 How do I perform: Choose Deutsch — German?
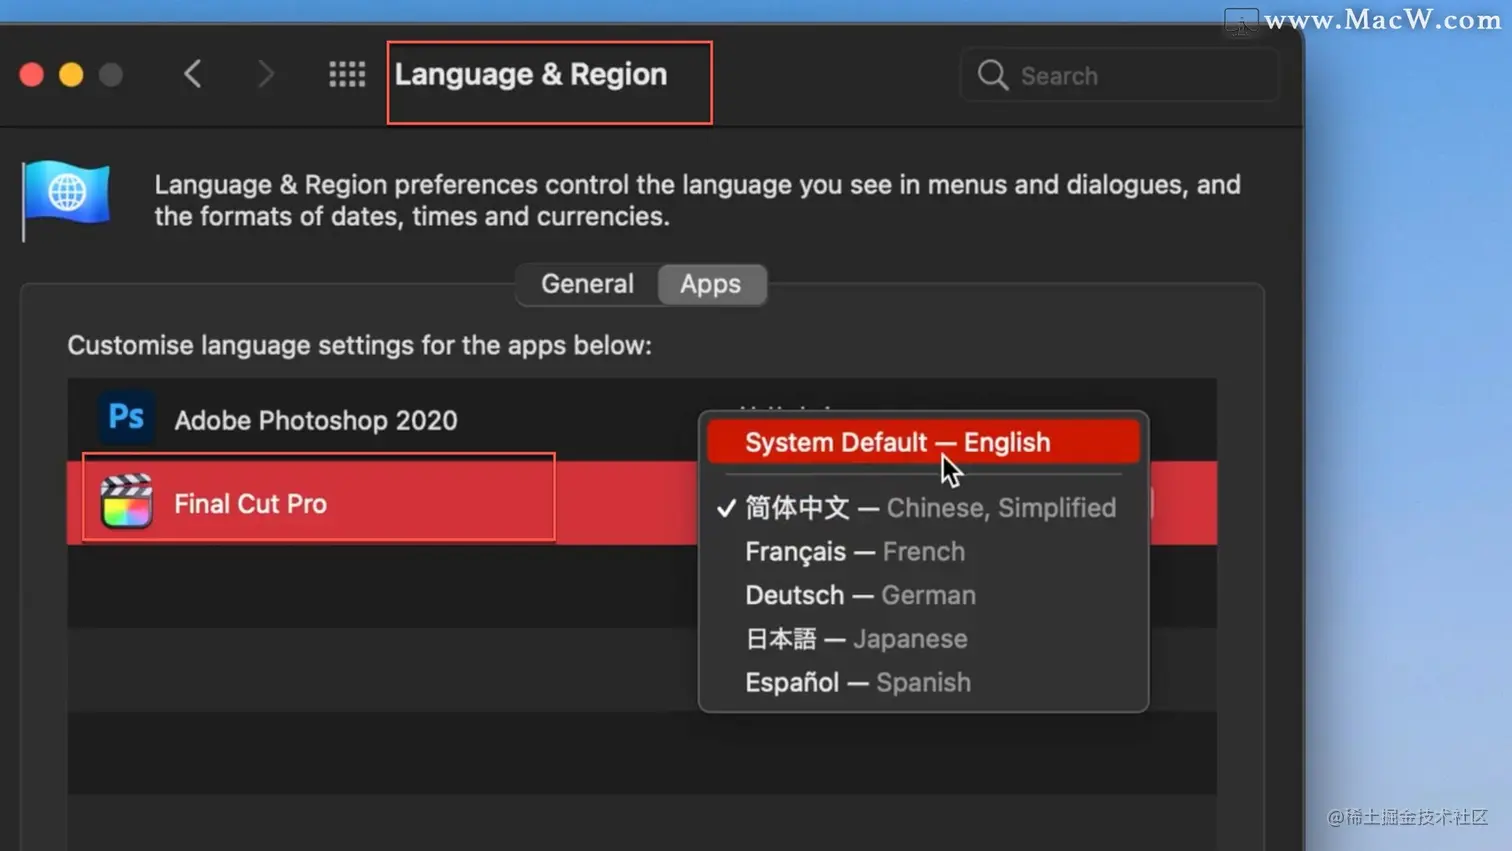(x=923, y=595)
